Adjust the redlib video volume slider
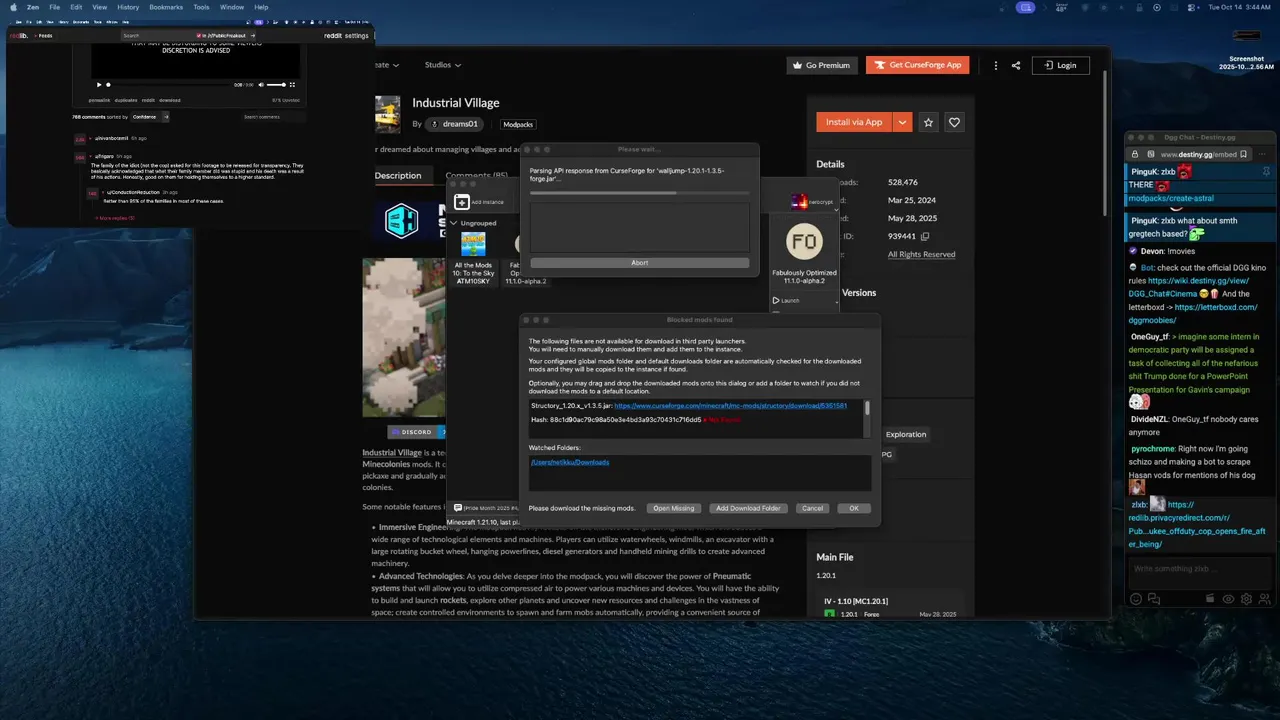Viewport: 1280px width, 720px height. (277, 85)
